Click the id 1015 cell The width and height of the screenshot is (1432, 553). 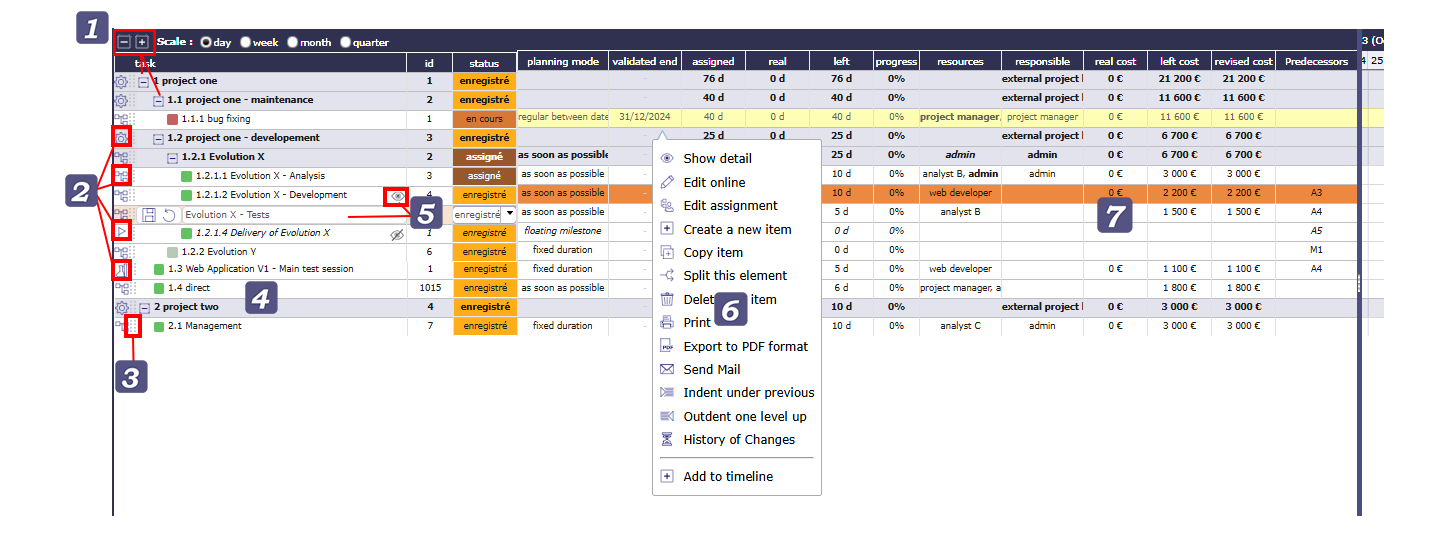[x=429, y=288]
